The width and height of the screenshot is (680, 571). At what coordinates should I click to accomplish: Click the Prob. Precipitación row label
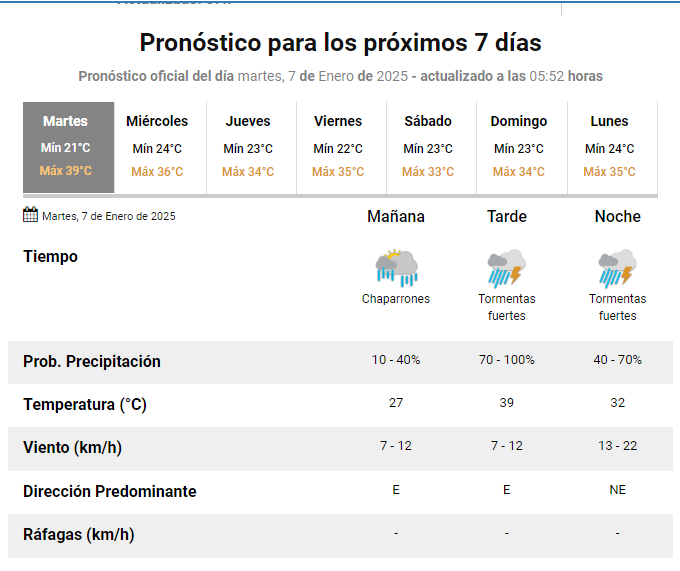click(92, 361)
